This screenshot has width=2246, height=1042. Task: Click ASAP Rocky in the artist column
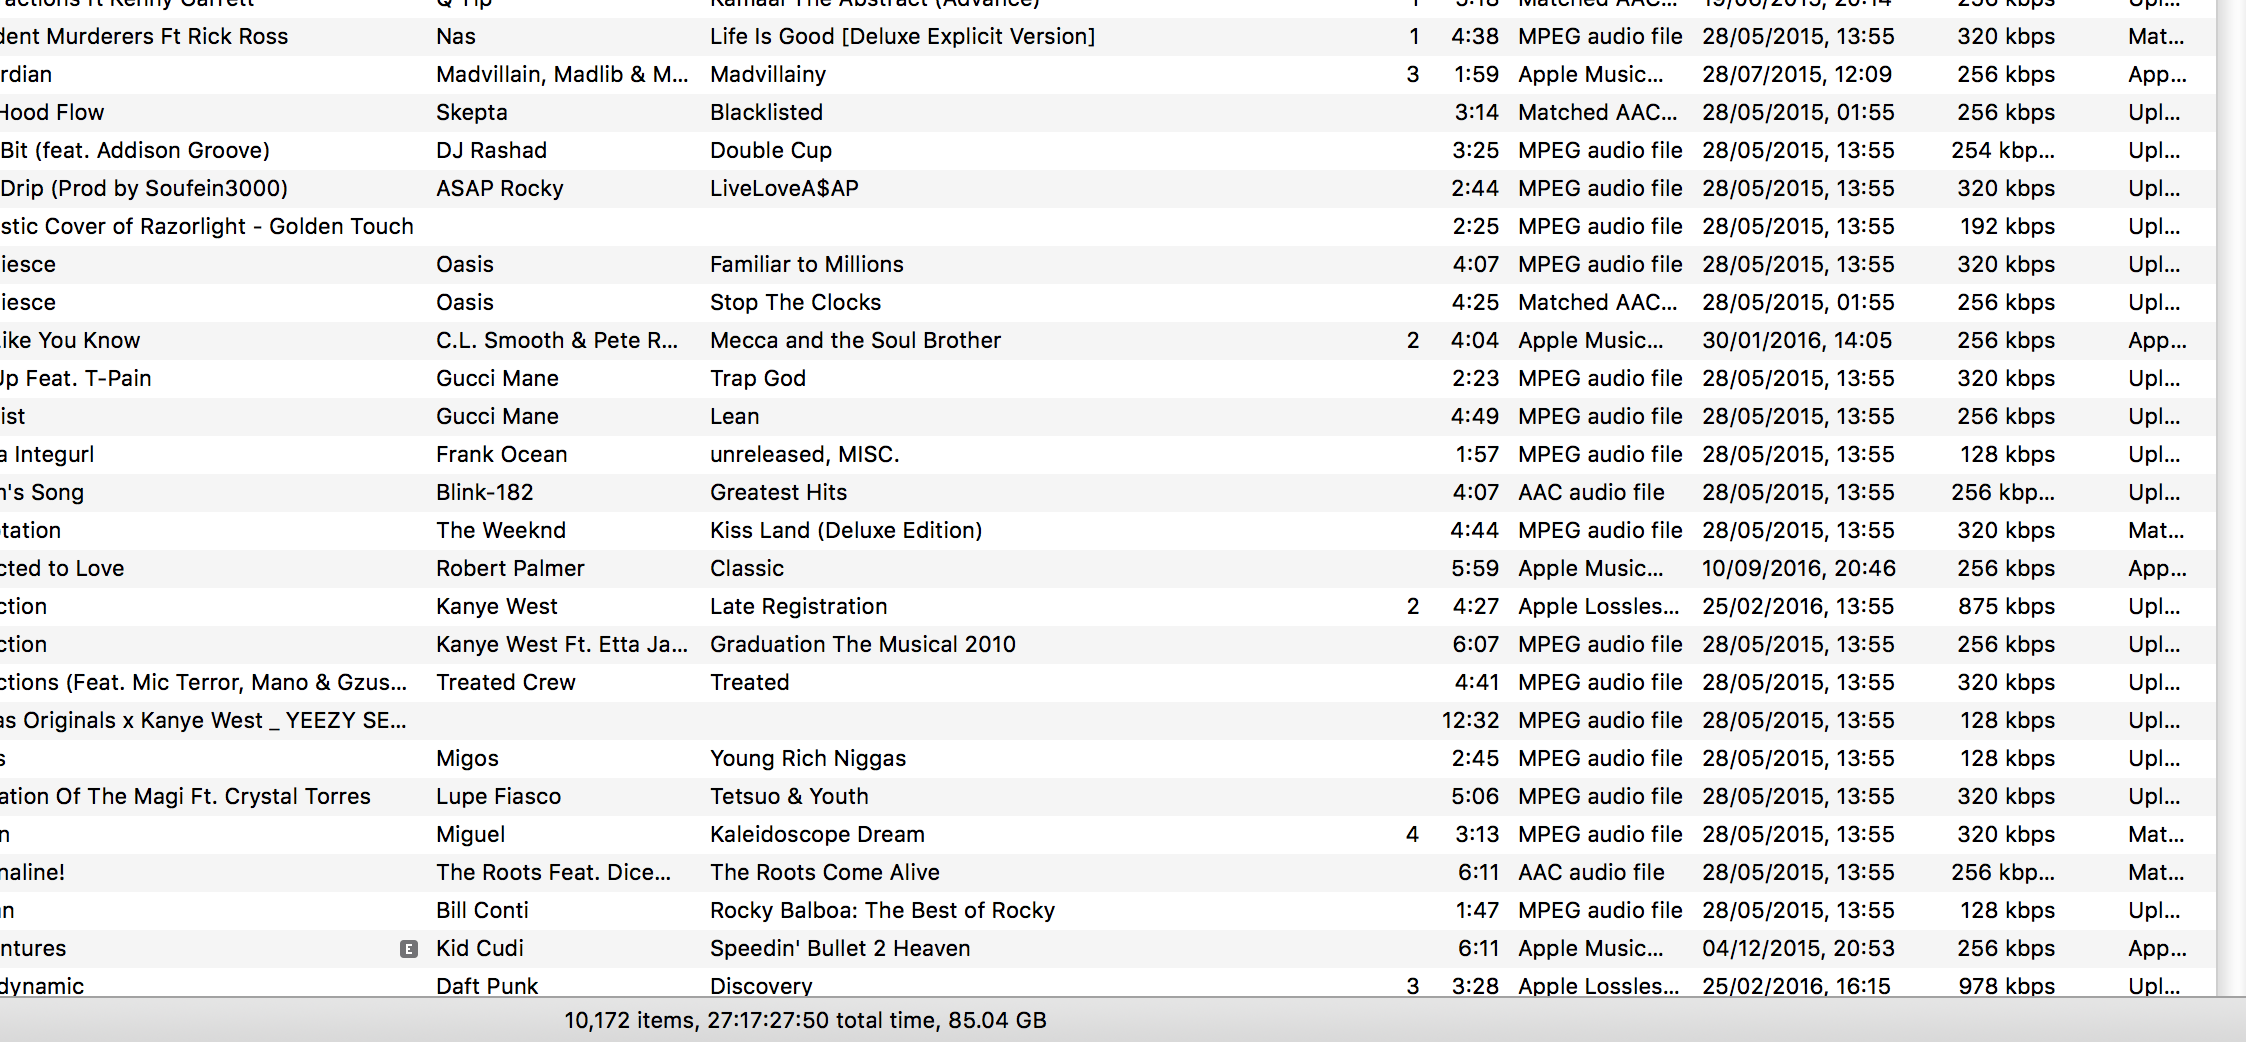(500, 189)
